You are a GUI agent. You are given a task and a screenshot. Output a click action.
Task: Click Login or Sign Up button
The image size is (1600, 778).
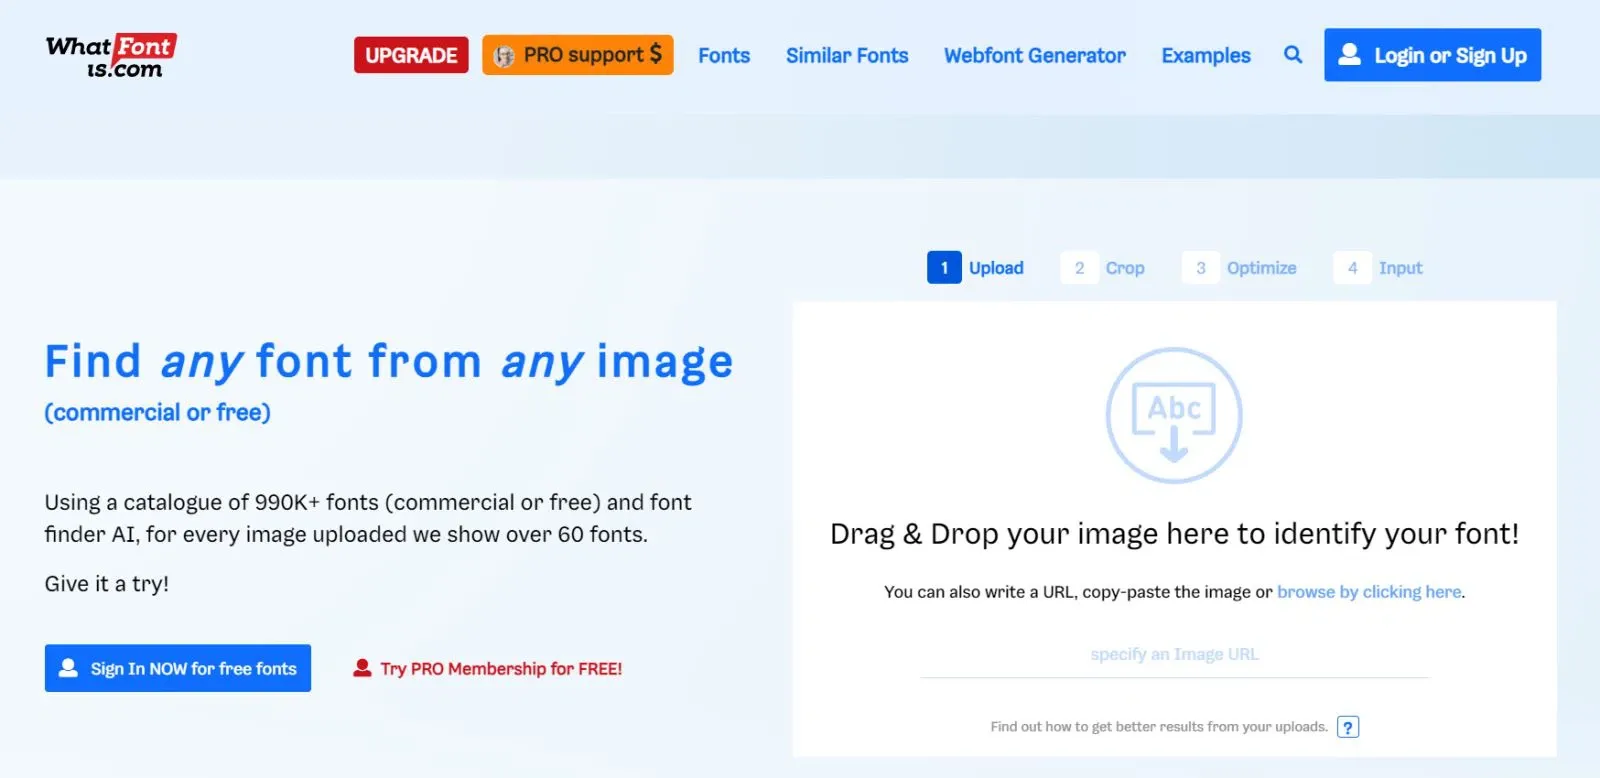[x=1432, y=55]
